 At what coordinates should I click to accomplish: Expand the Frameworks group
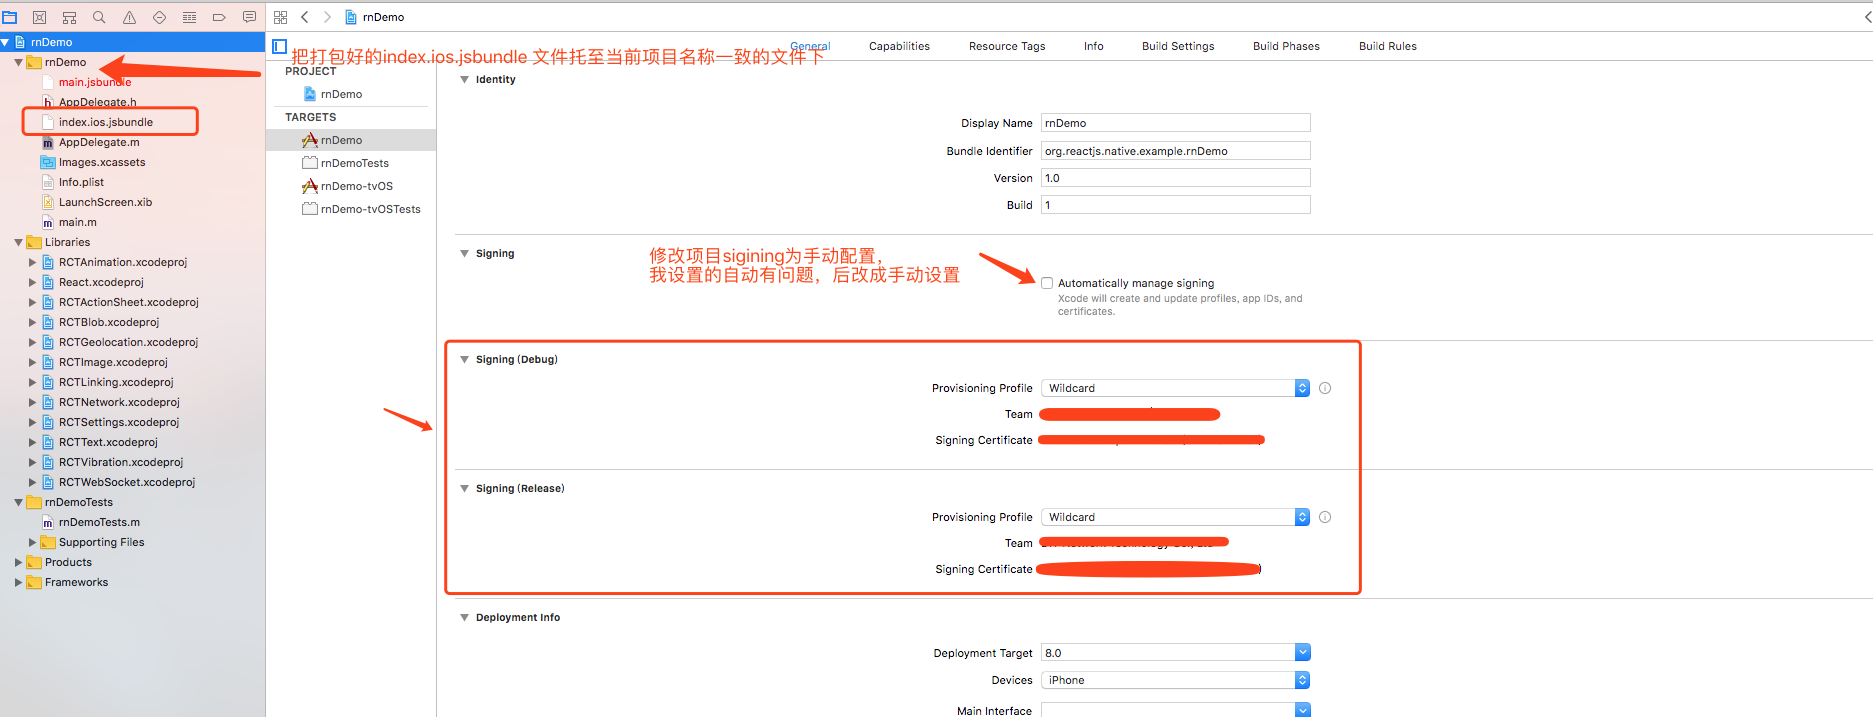point(18,582)
